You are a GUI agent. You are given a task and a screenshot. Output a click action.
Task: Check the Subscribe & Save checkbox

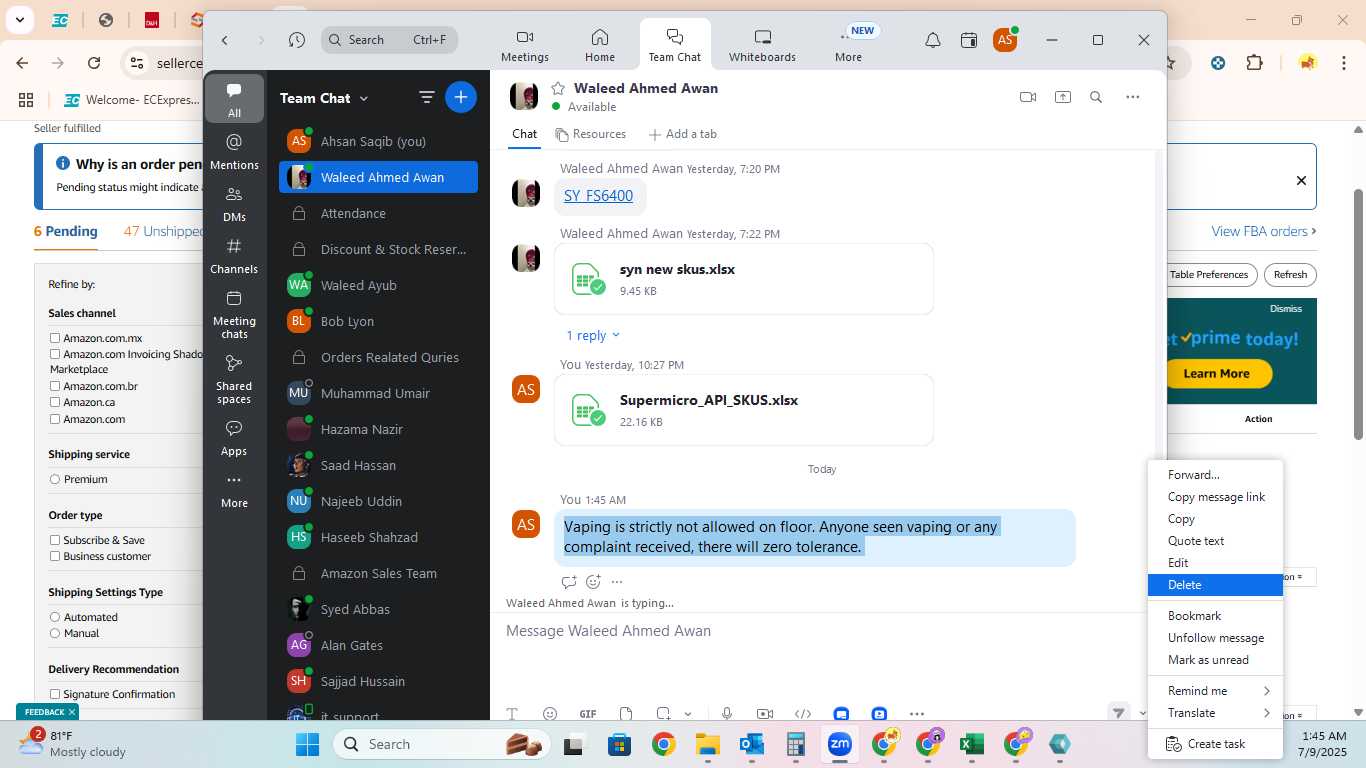[x=55, y=540]
